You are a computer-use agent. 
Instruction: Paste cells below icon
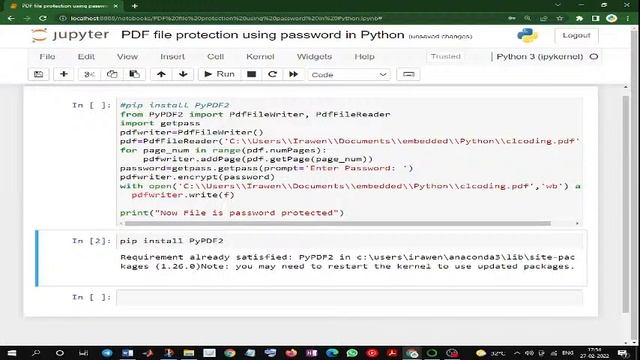[134, 74]
